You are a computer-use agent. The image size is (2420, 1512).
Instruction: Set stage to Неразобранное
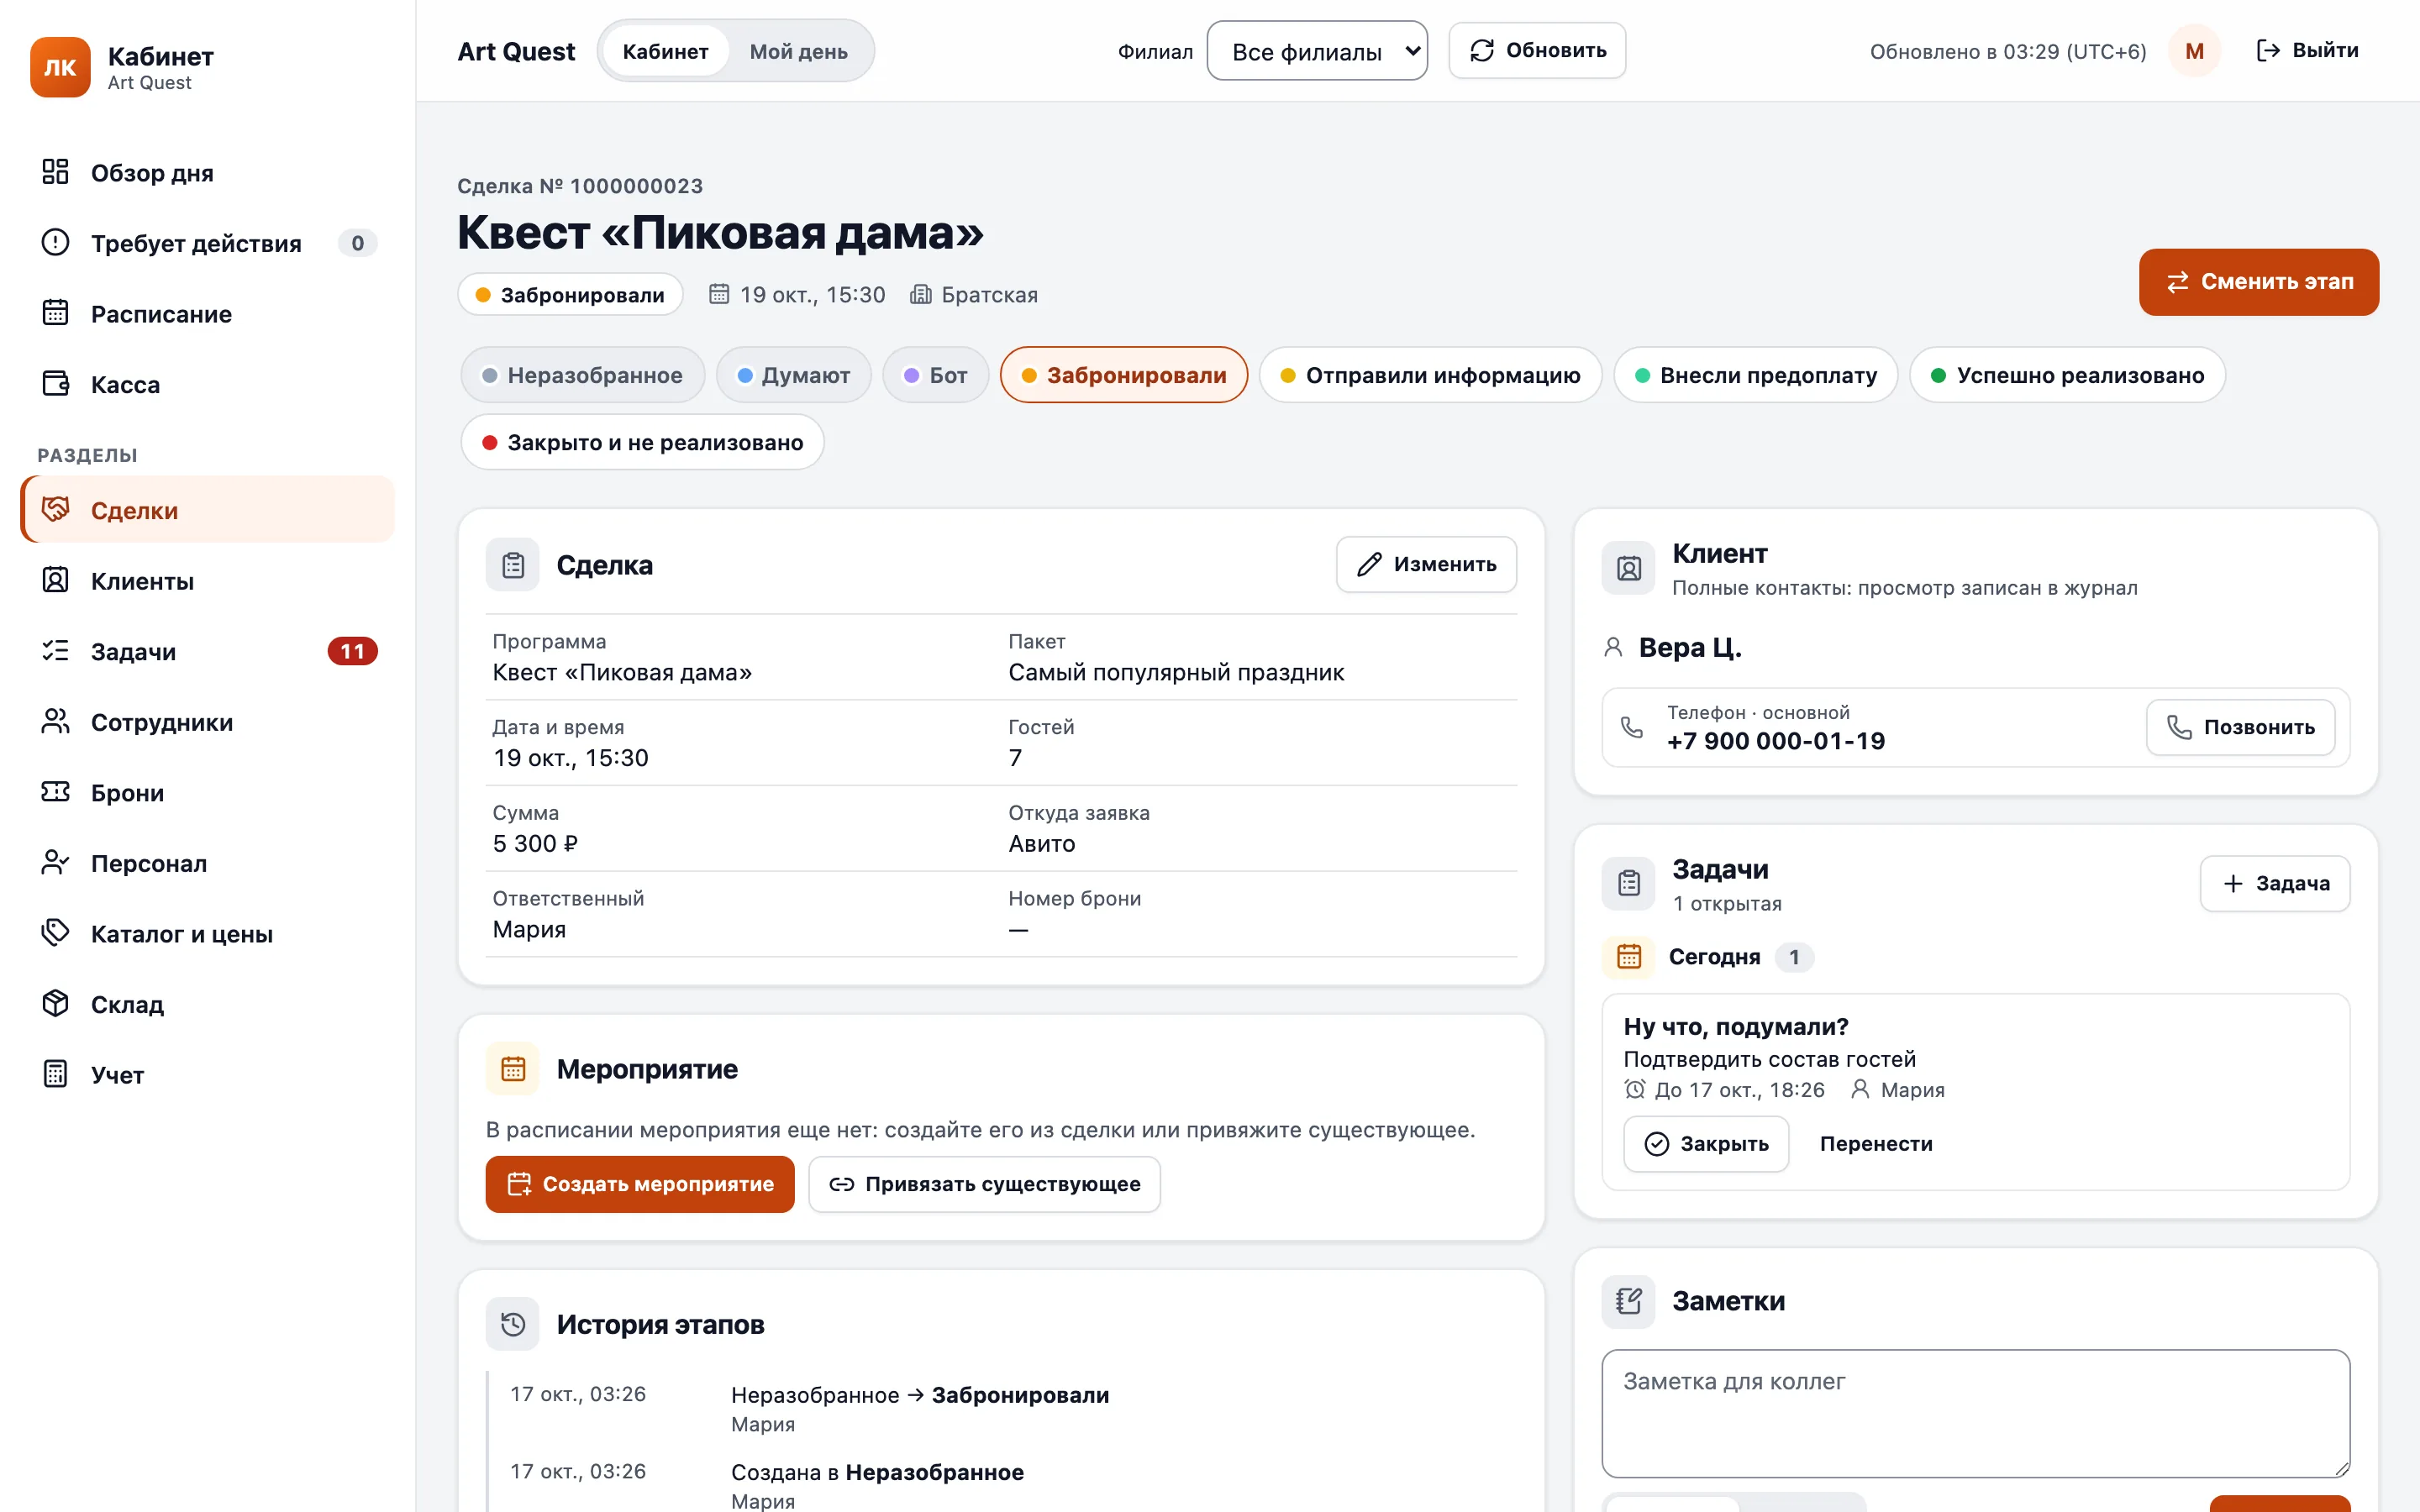tap(583, 375)
